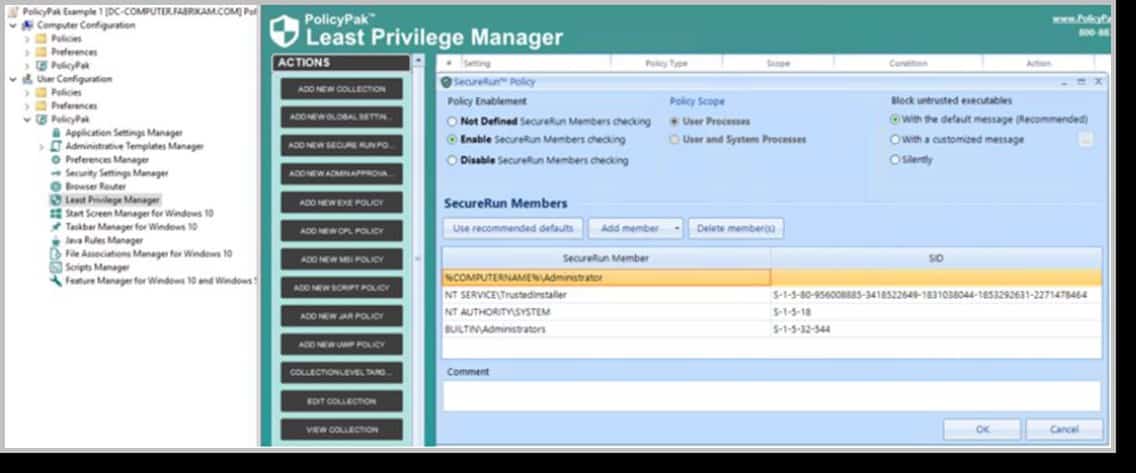Expand PolicyPak under Computer Configuration
The height and width of the screenshot is (473, 1136).
coord(28,66)
